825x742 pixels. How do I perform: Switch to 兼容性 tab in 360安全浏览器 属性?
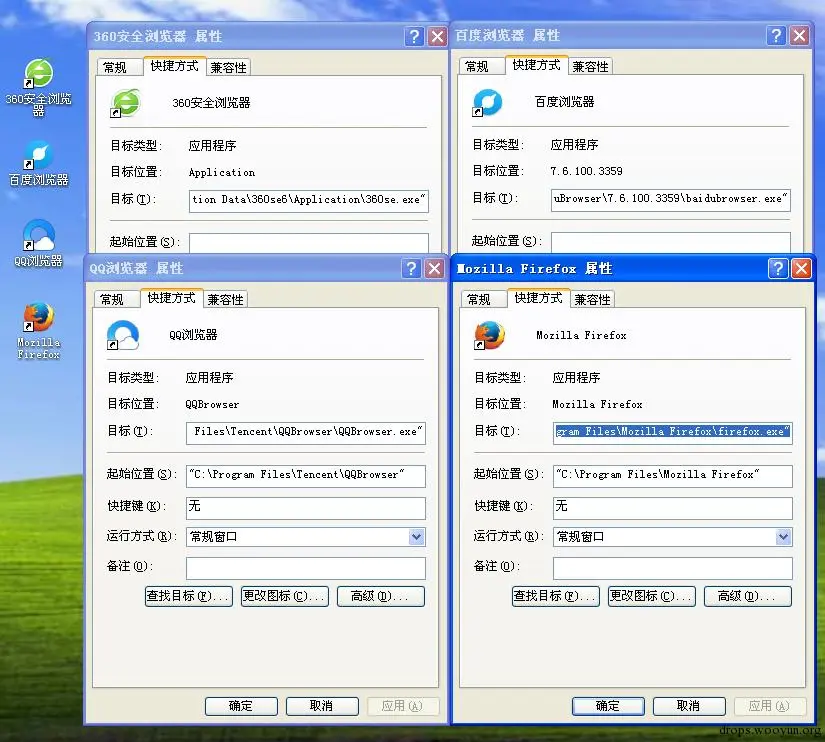pyautogui.click(x=228, y=67)
